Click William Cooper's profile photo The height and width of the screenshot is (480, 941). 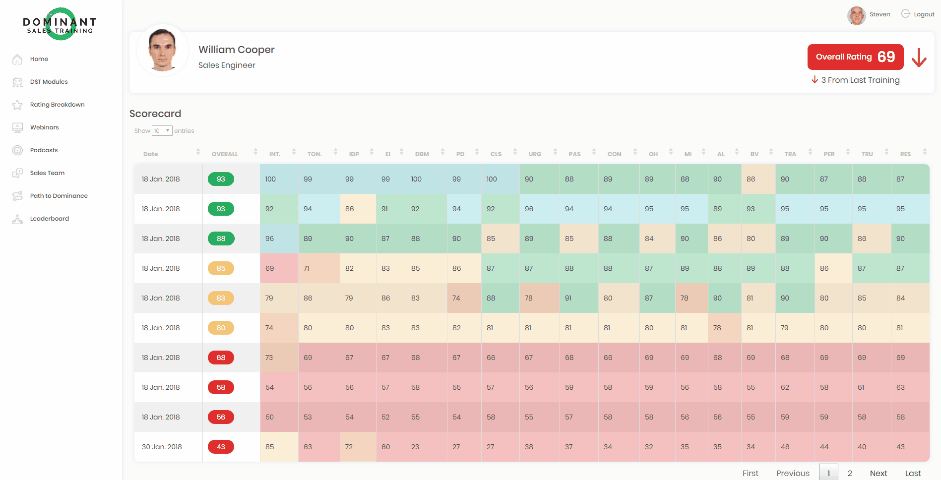pos(162,50)
